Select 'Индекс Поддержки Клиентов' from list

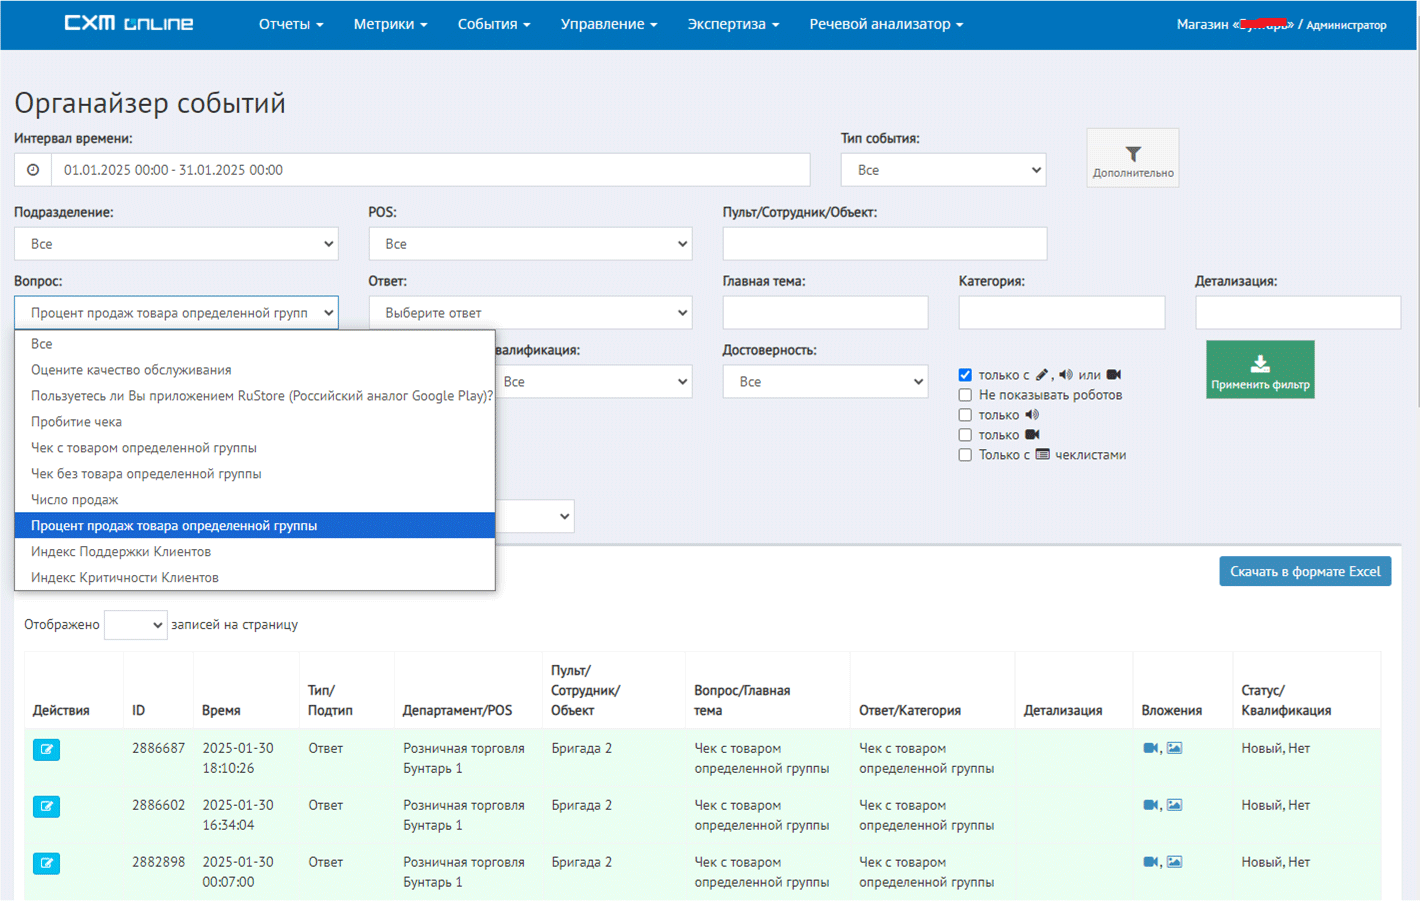pos(121,552)
